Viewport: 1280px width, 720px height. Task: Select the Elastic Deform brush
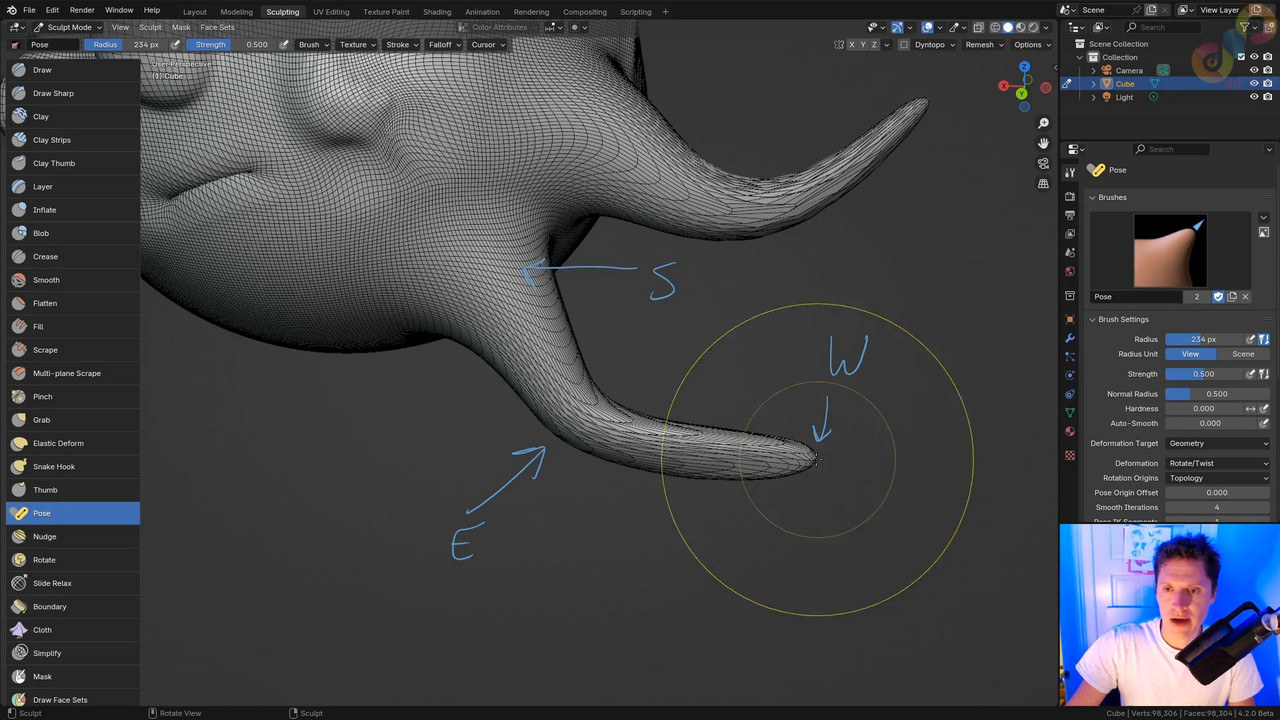click(x=72, y=443)
